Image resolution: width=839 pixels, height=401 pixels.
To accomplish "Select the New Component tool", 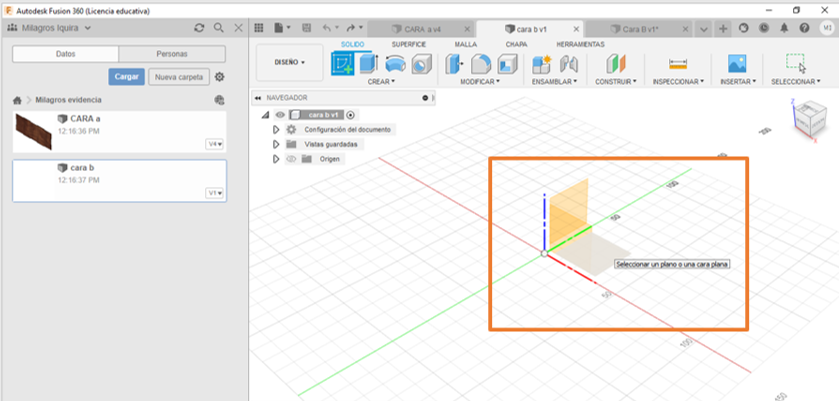I will (x=541, y=64).
